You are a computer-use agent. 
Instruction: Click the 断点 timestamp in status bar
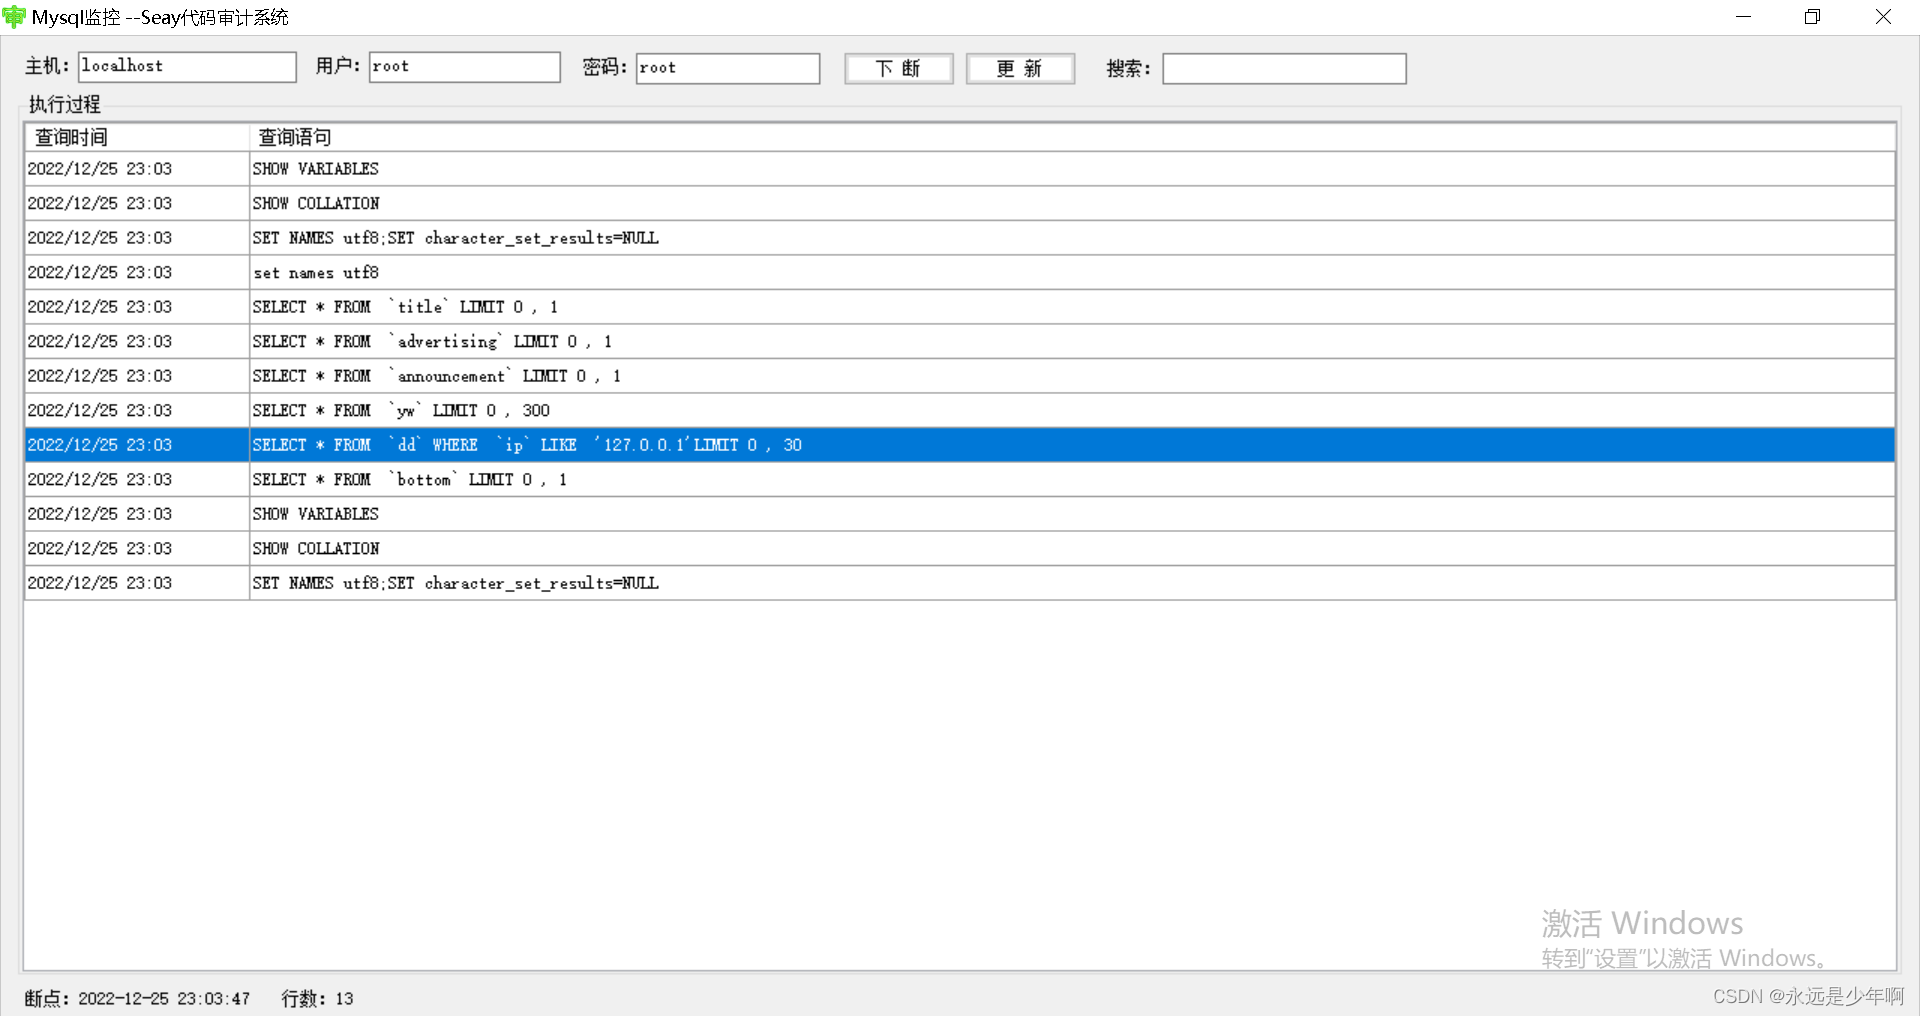tap(137, 998)
